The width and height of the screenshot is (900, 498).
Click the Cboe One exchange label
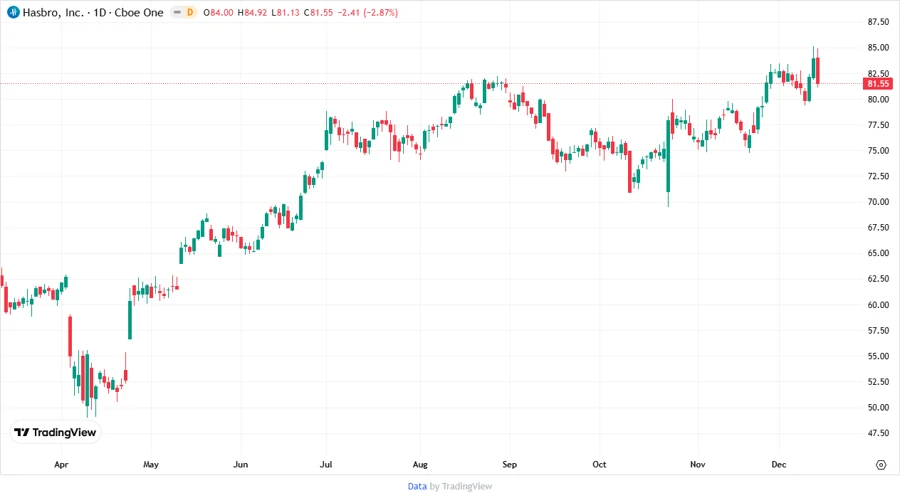pyautogui.click(x=139, y=12)
